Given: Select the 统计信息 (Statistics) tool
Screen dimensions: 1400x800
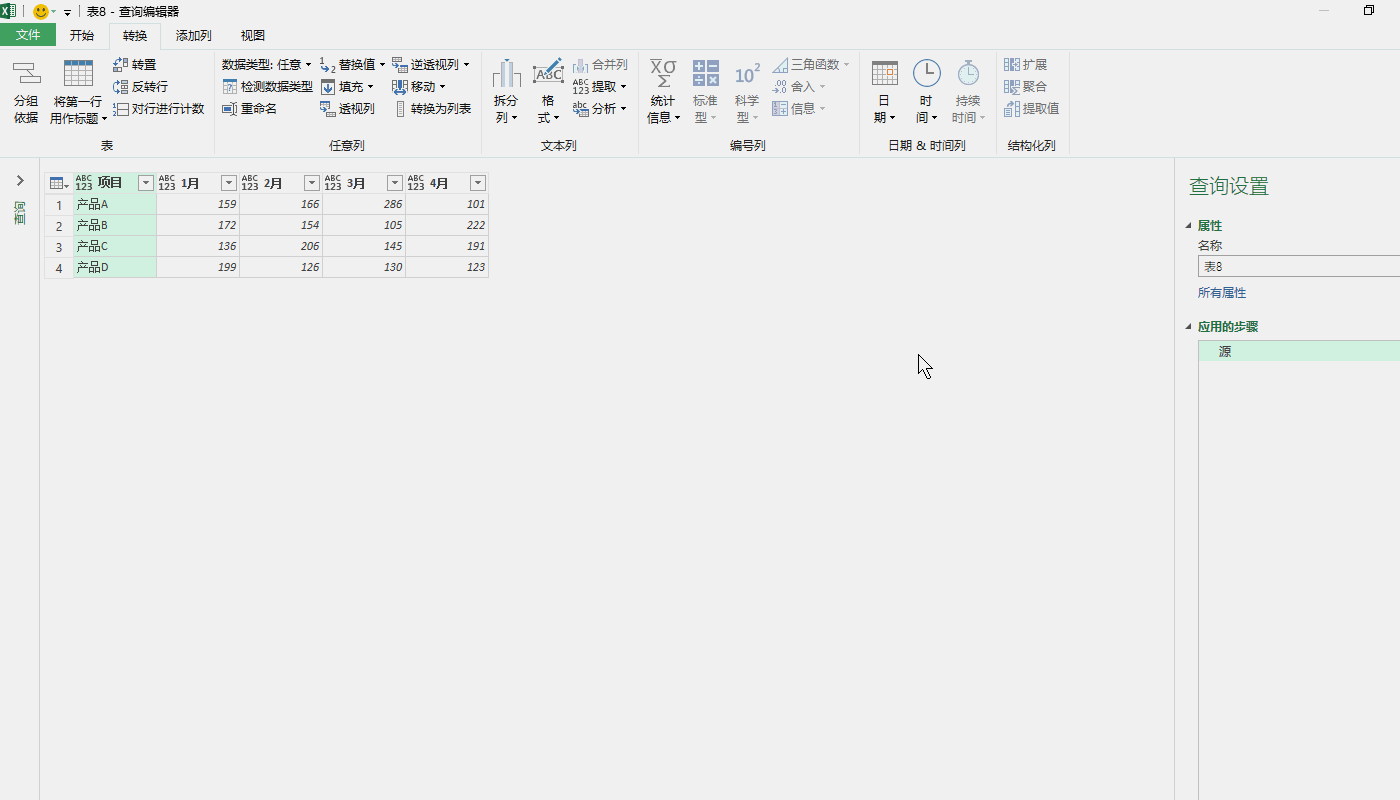Looking at the screenshot, I should 663,90.
